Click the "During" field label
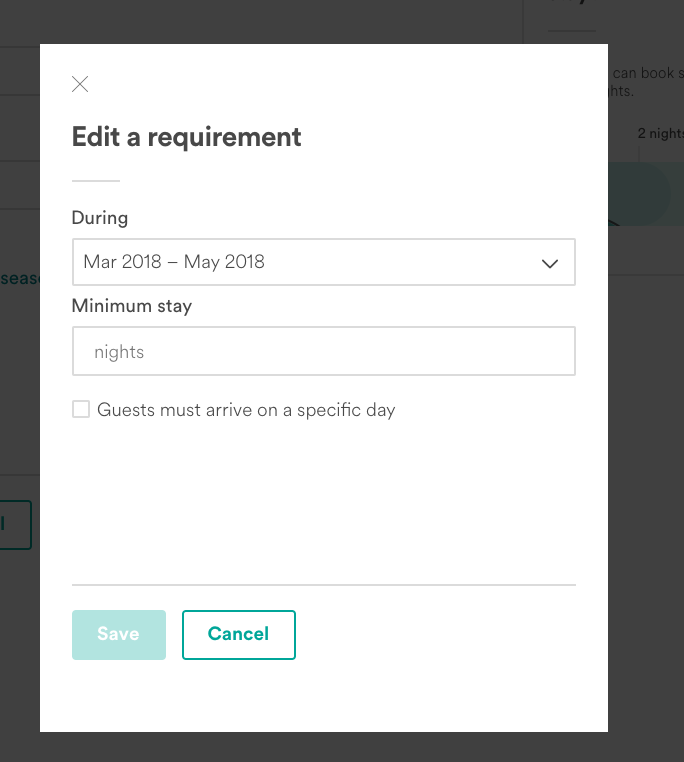Viewport: 684px width, 762px height. tap(100, 217)
